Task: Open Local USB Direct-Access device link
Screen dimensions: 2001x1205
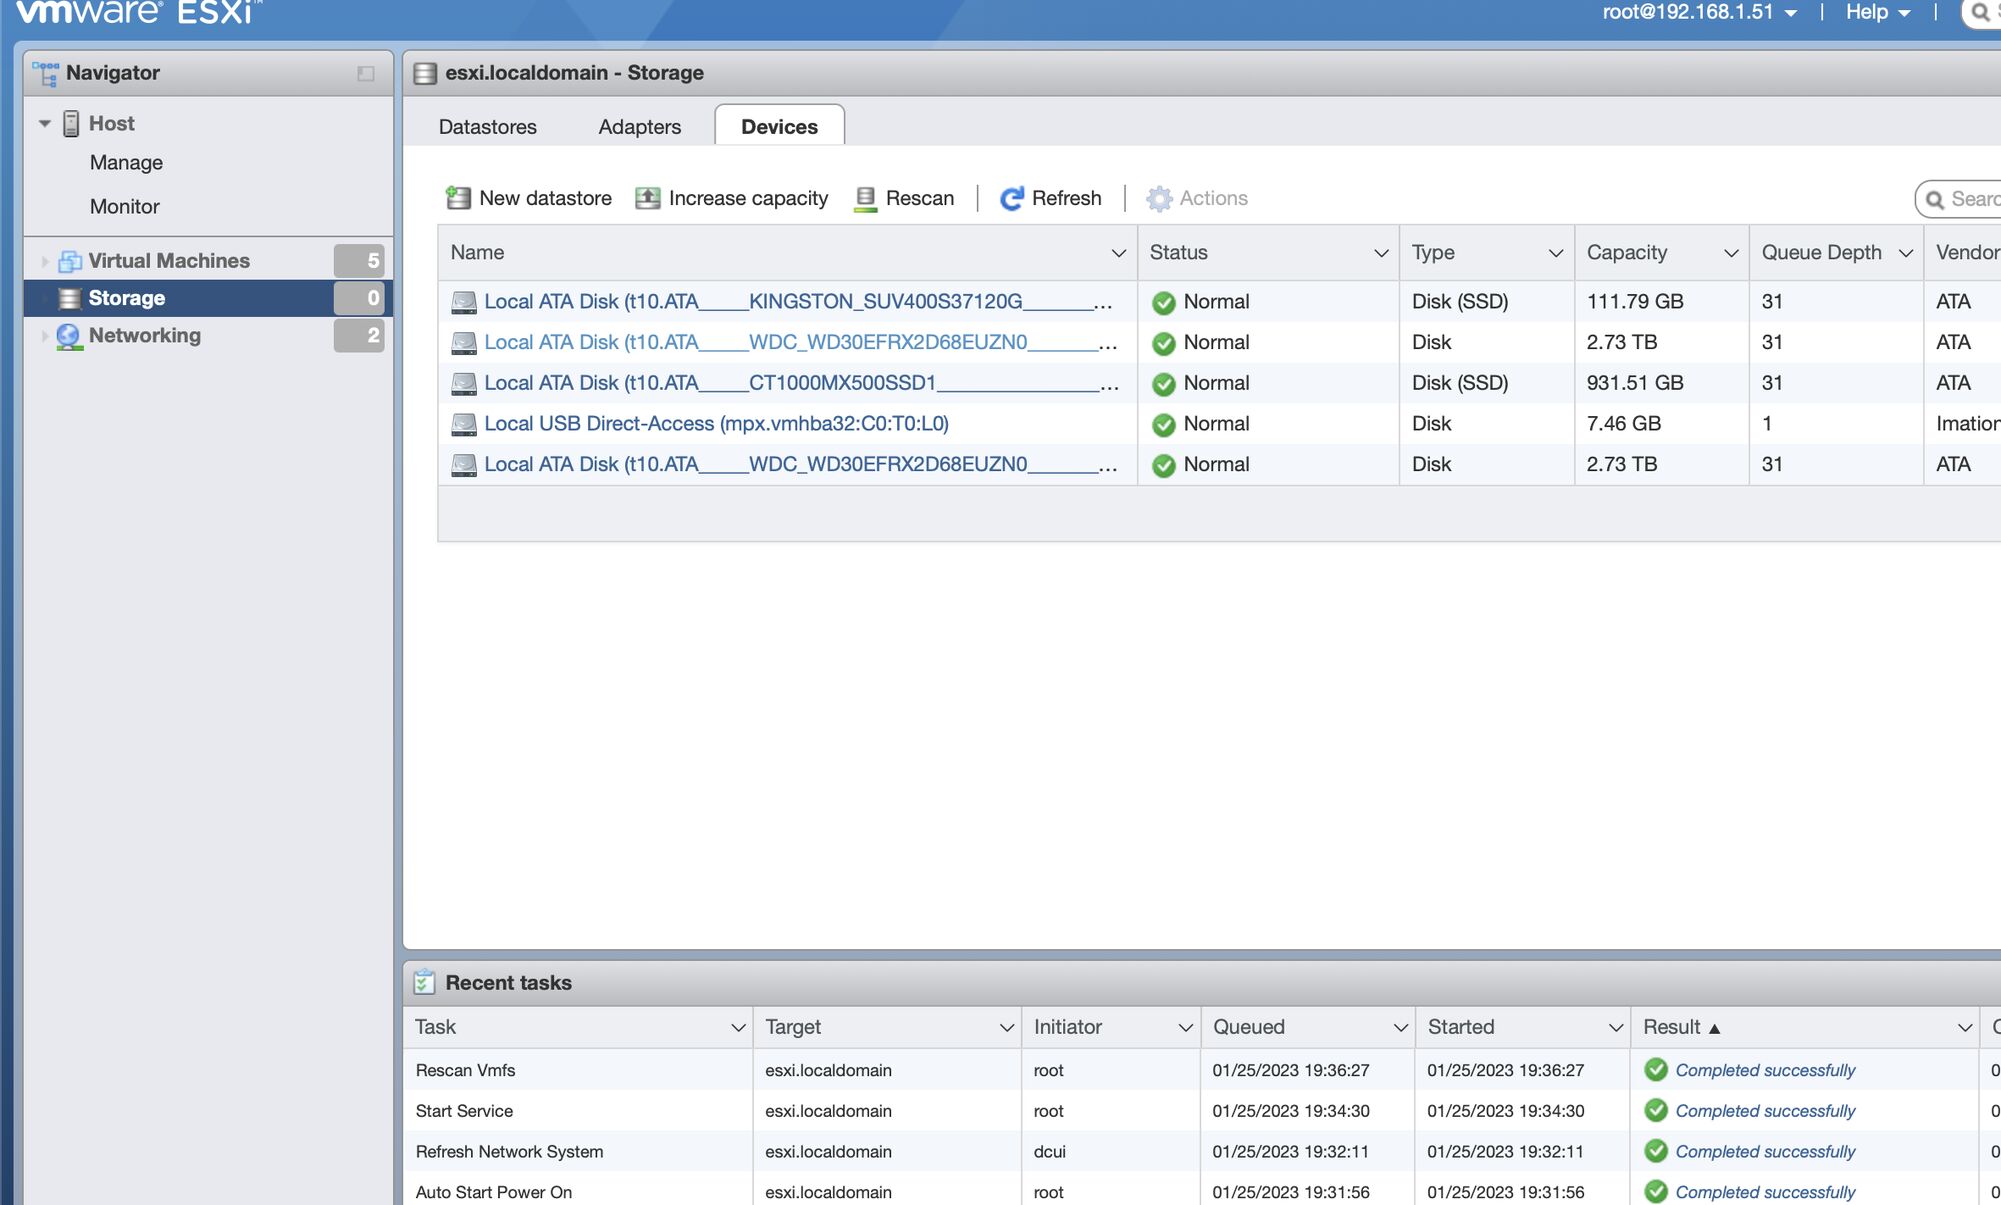Action: (717, 424)
